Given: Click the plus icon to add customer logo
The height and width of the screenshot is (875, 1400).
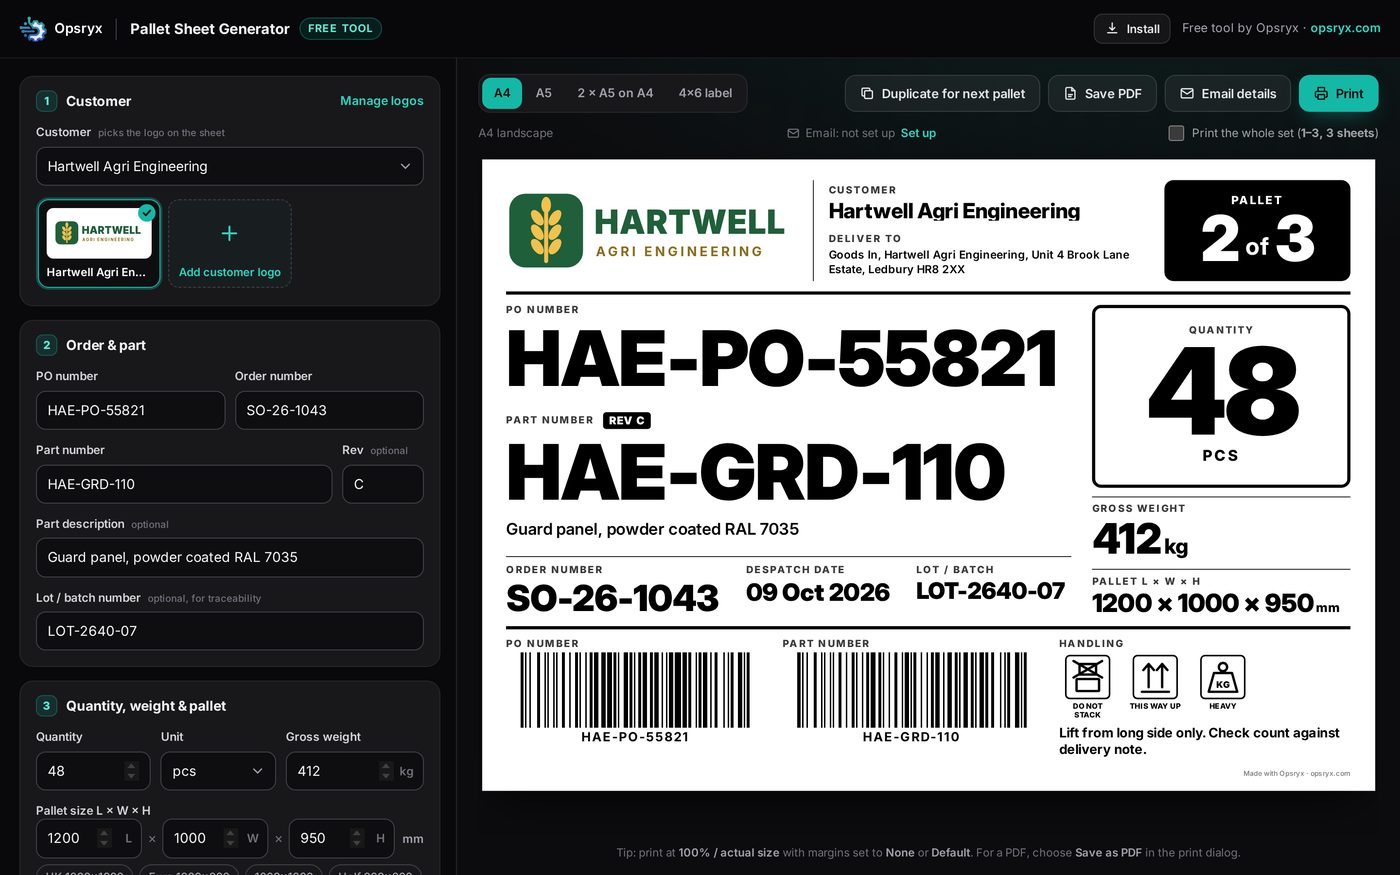Looking at the screenshot, I should click(229, 233).
